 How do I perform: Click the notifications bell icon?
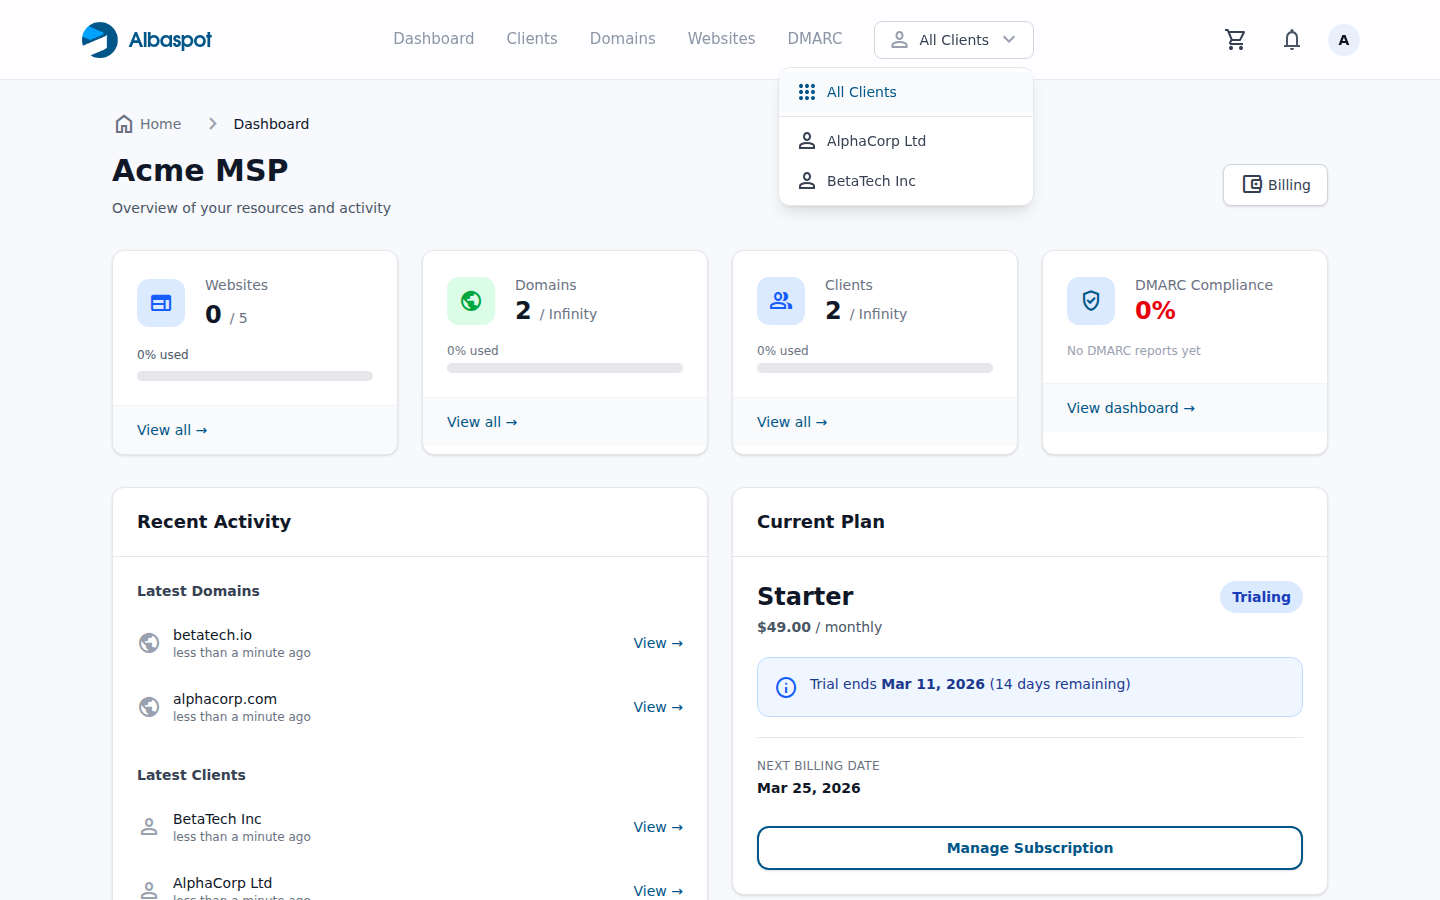coord(1292,40)
